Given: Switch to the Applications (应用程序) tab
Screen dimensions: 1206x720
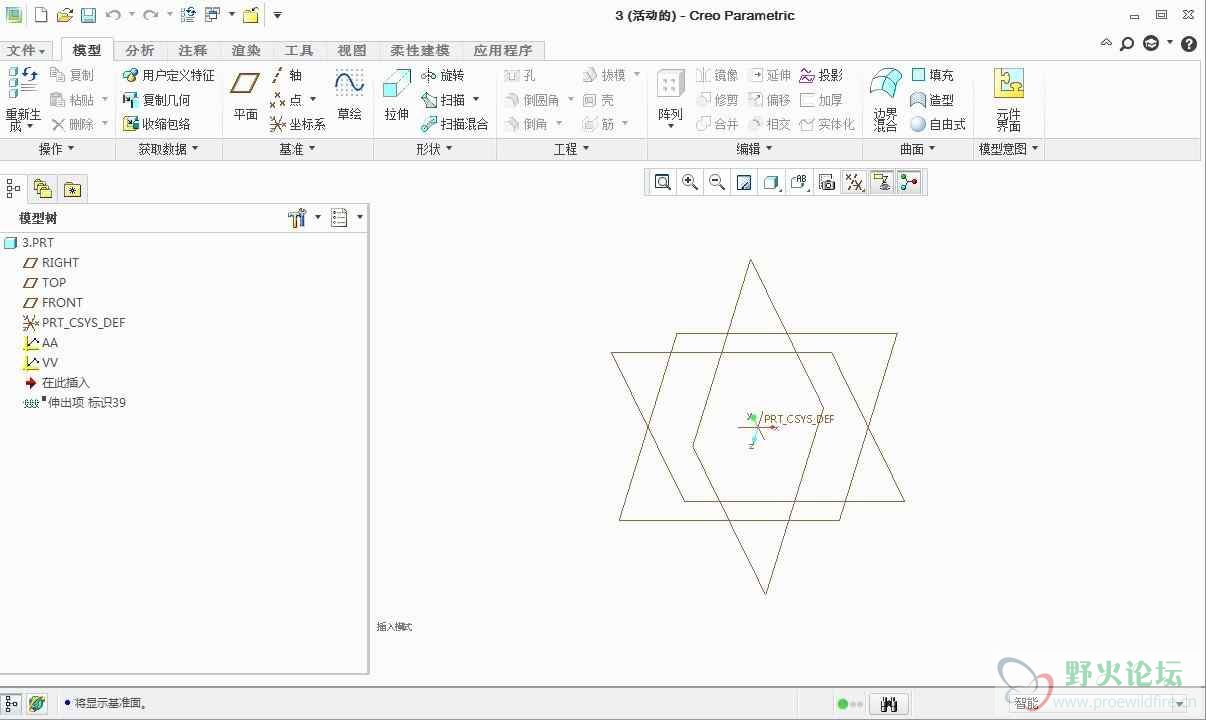Looking at the screenshot, I should coord(503,50).
